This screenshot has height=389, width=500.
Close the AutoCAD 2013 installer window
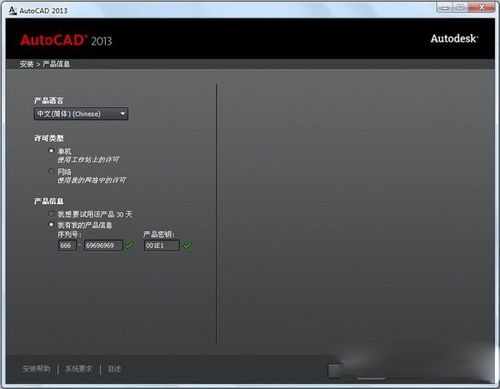(481, 7)
